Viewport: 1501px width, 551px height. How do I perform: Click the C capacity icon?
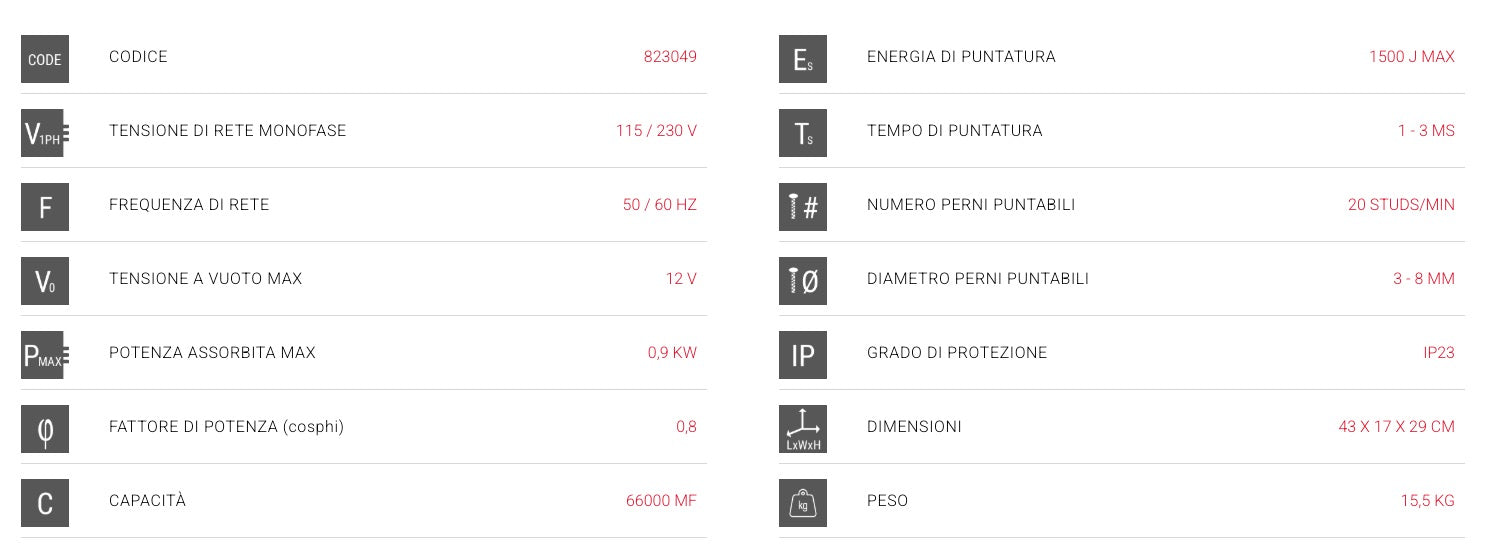45,503
